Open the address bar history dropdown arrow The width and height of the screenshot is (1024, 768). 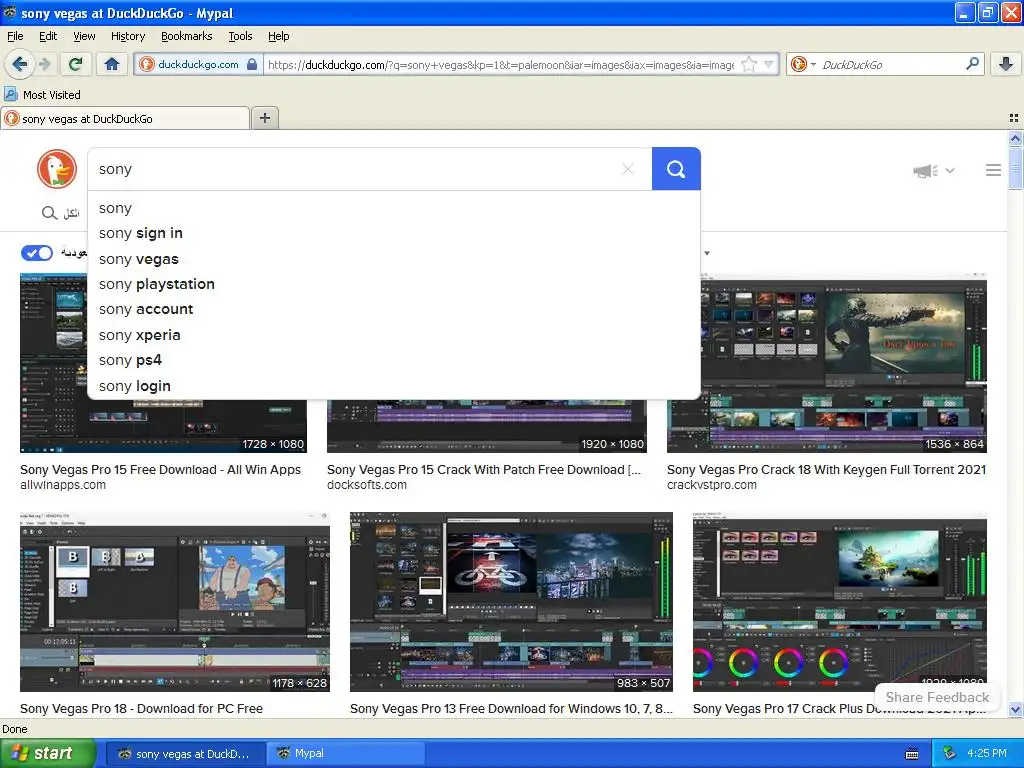[769, 64]
